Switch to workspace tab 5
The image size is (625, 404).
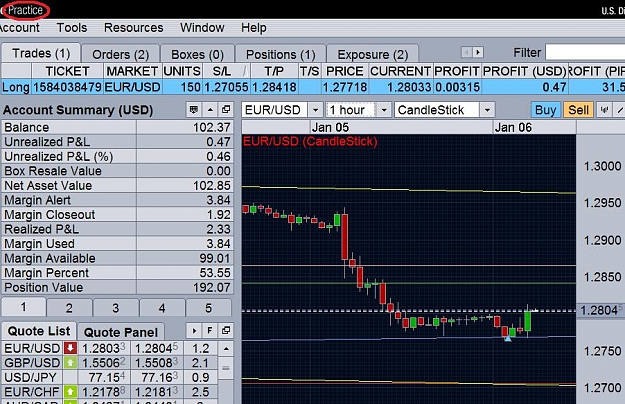208,308
